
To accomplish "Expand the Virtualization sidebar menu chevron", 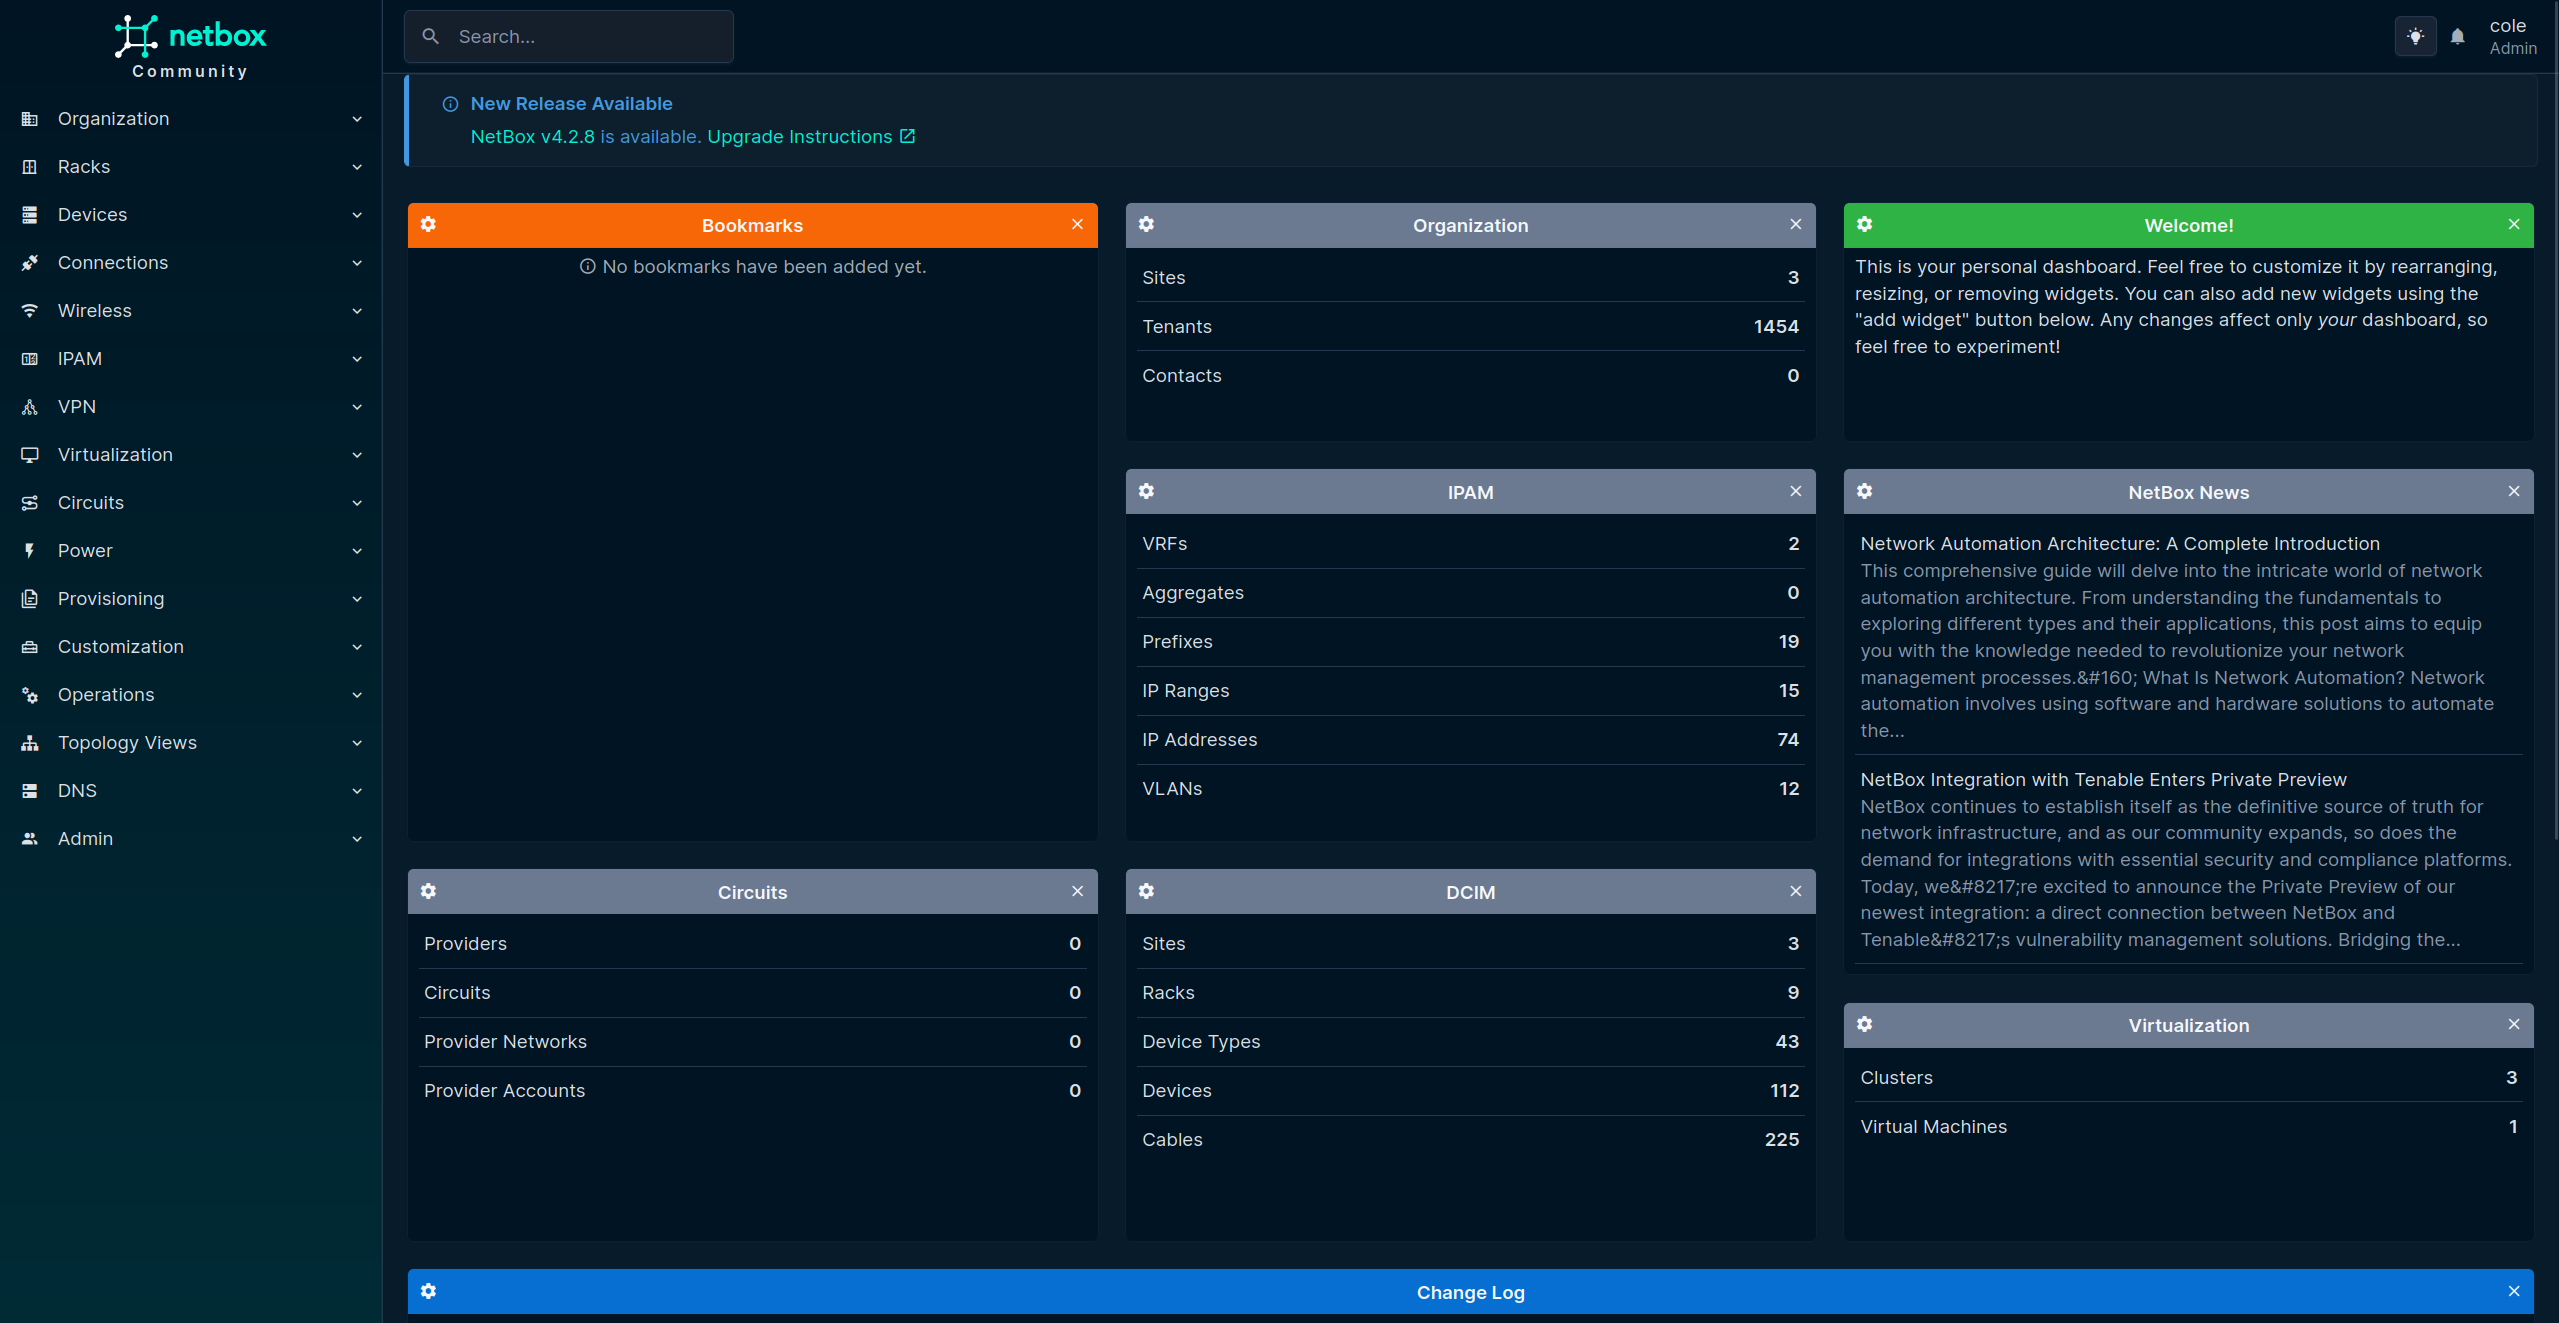I will click(x=357, y=455).
